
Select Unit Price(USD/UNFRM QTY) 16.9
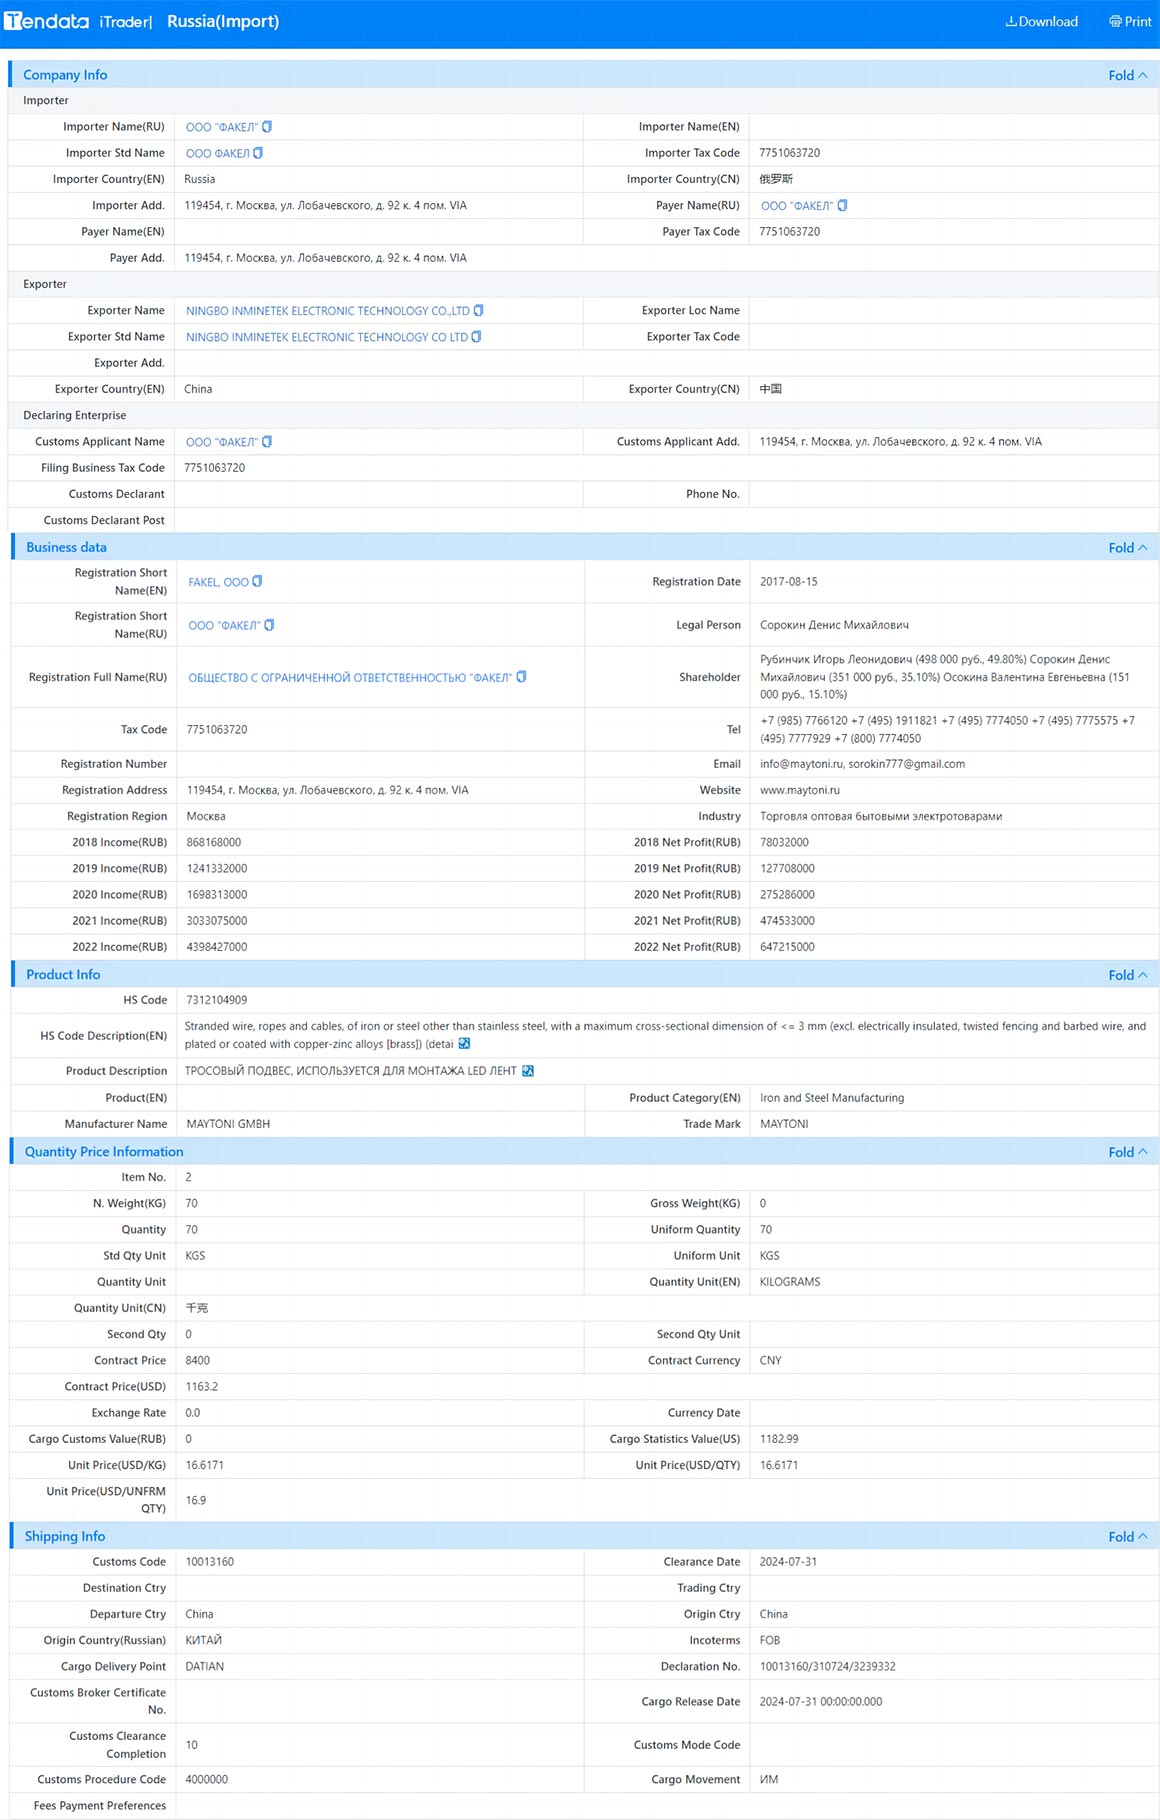(196, 1501)
